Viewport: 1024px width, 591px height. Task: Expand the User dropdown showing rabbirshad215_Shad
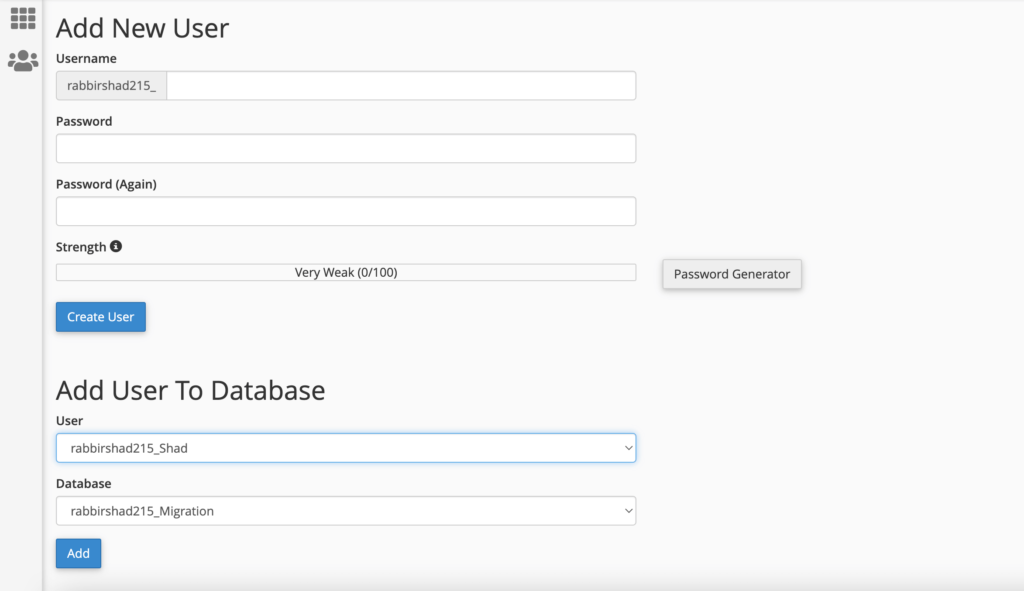coord(346,448)
